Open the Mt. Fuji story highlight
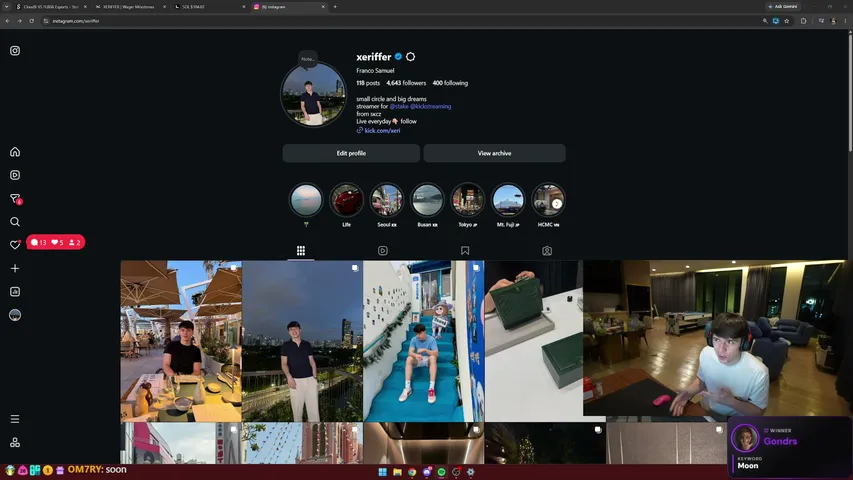This screenshot has width=853, height=480. [508, 200]
